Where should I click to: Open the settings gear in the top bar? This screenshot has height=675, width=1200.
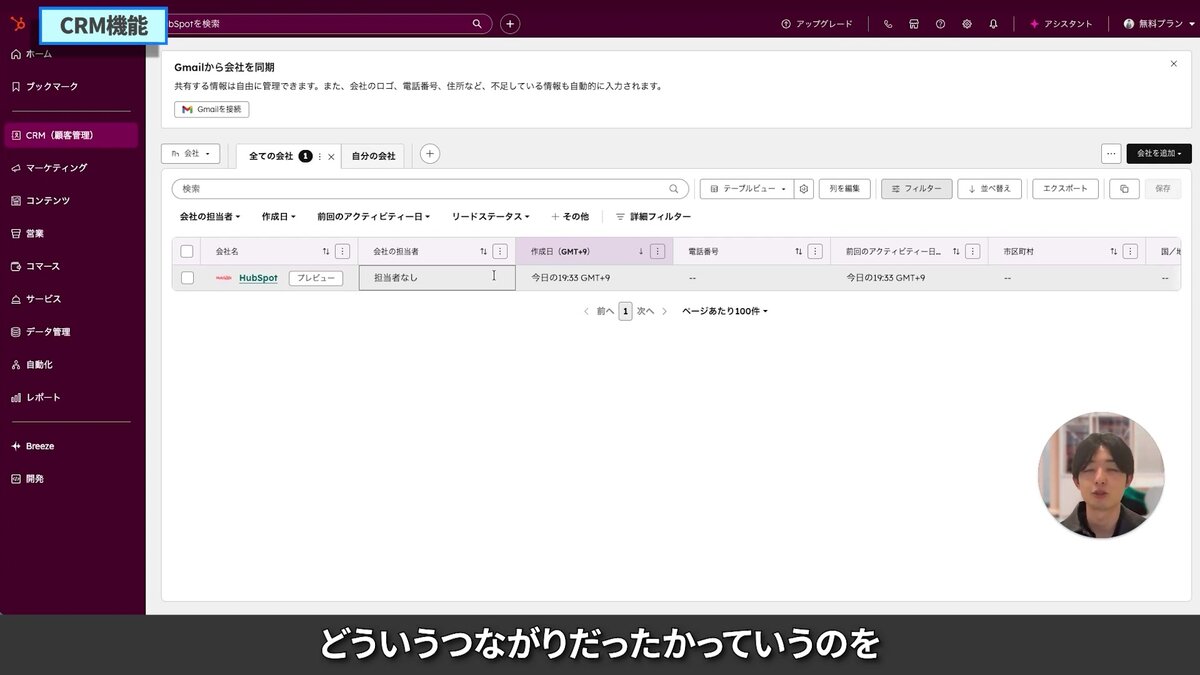(966, 23)
